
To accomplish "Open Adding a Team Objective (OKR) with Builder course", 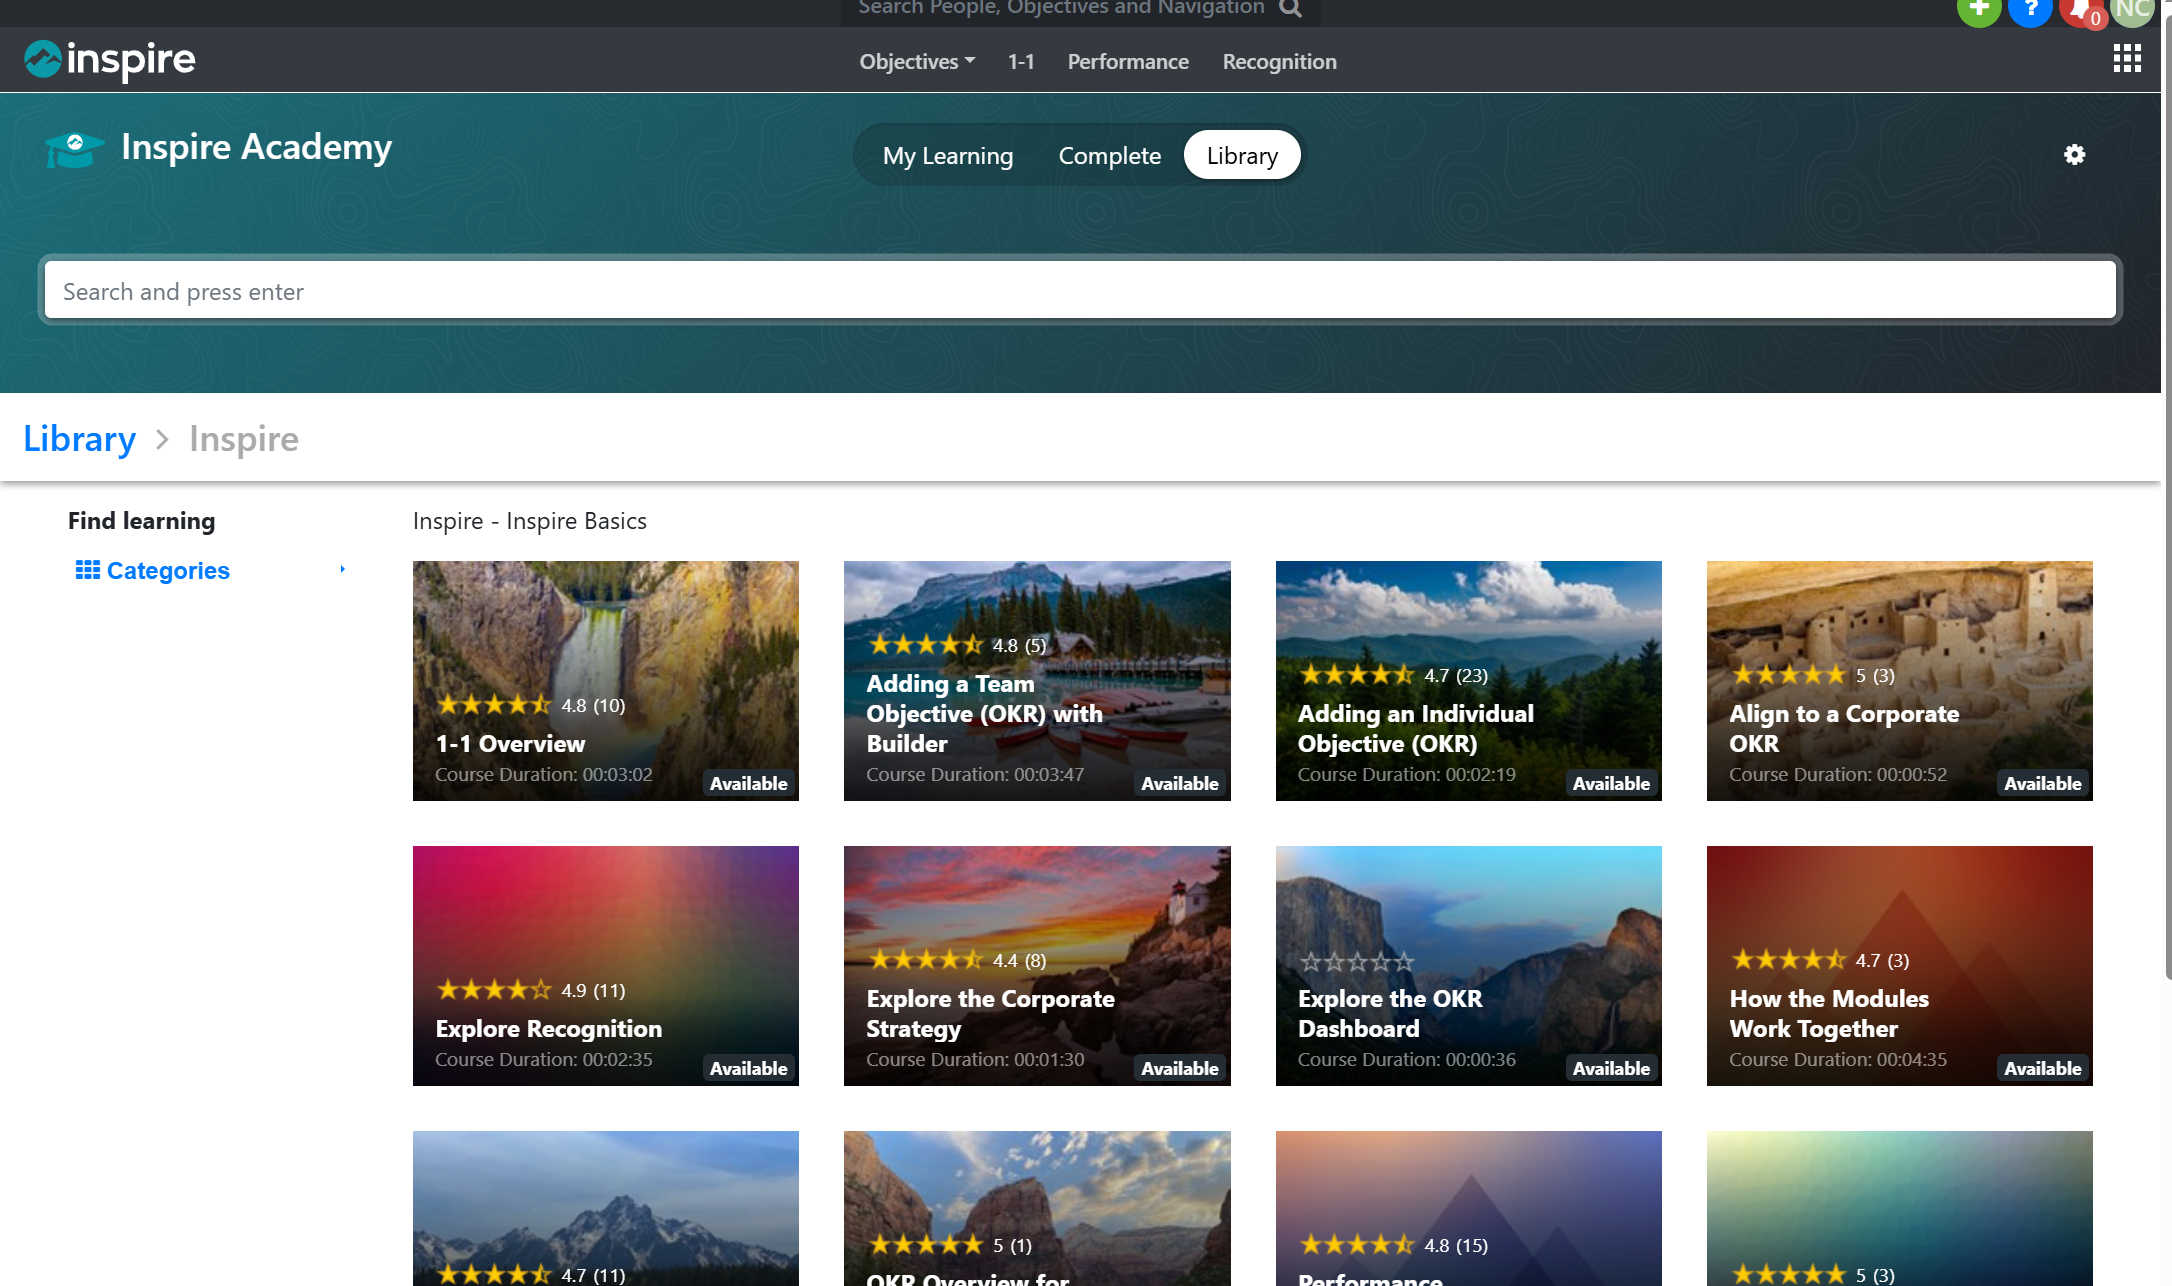I will [x=1037, y=681].
